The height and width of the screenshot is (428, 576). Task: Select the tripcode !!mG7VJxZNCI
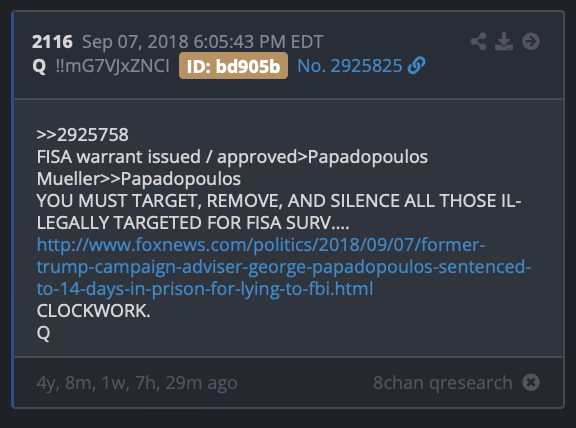pos(112,66)
